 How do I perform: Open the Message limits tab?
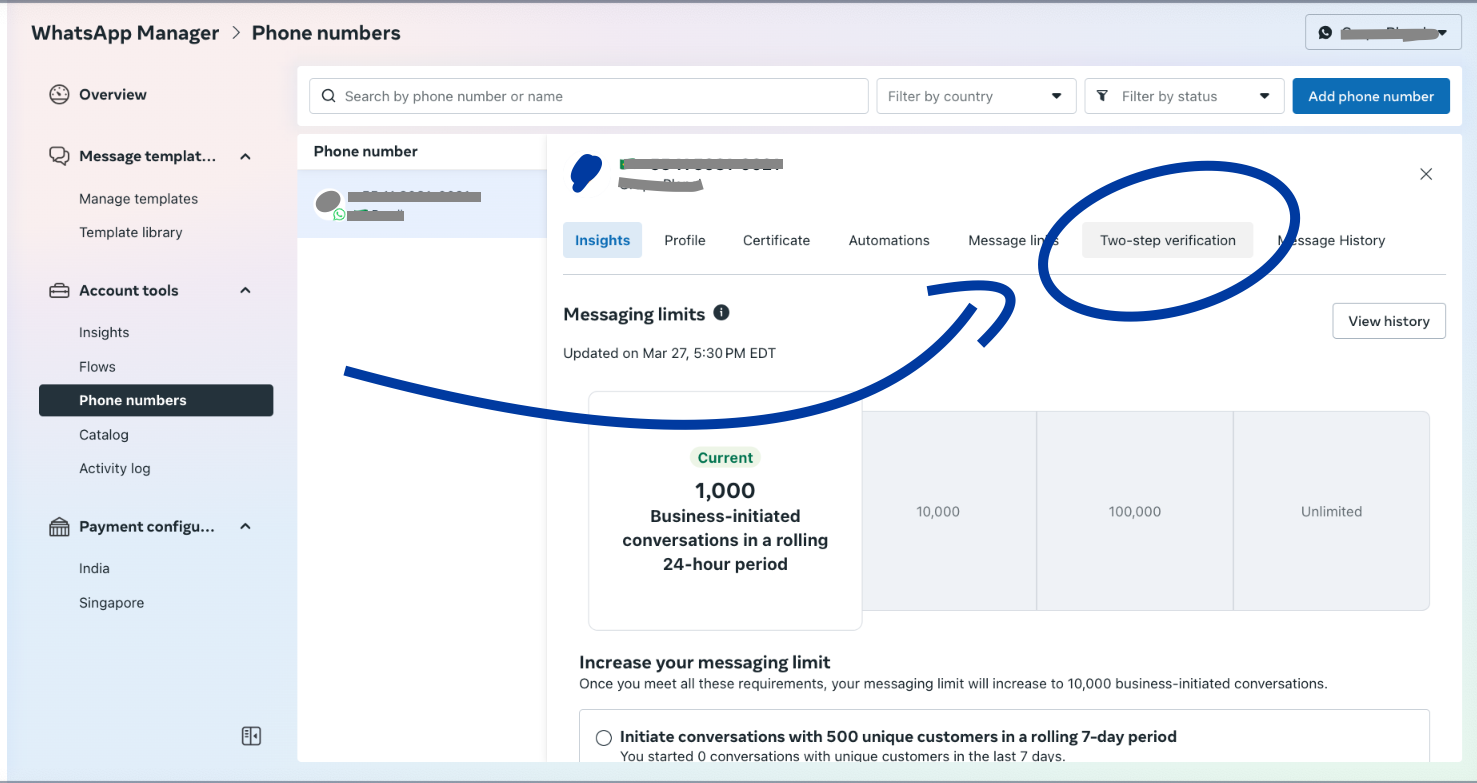(1013, 240)
